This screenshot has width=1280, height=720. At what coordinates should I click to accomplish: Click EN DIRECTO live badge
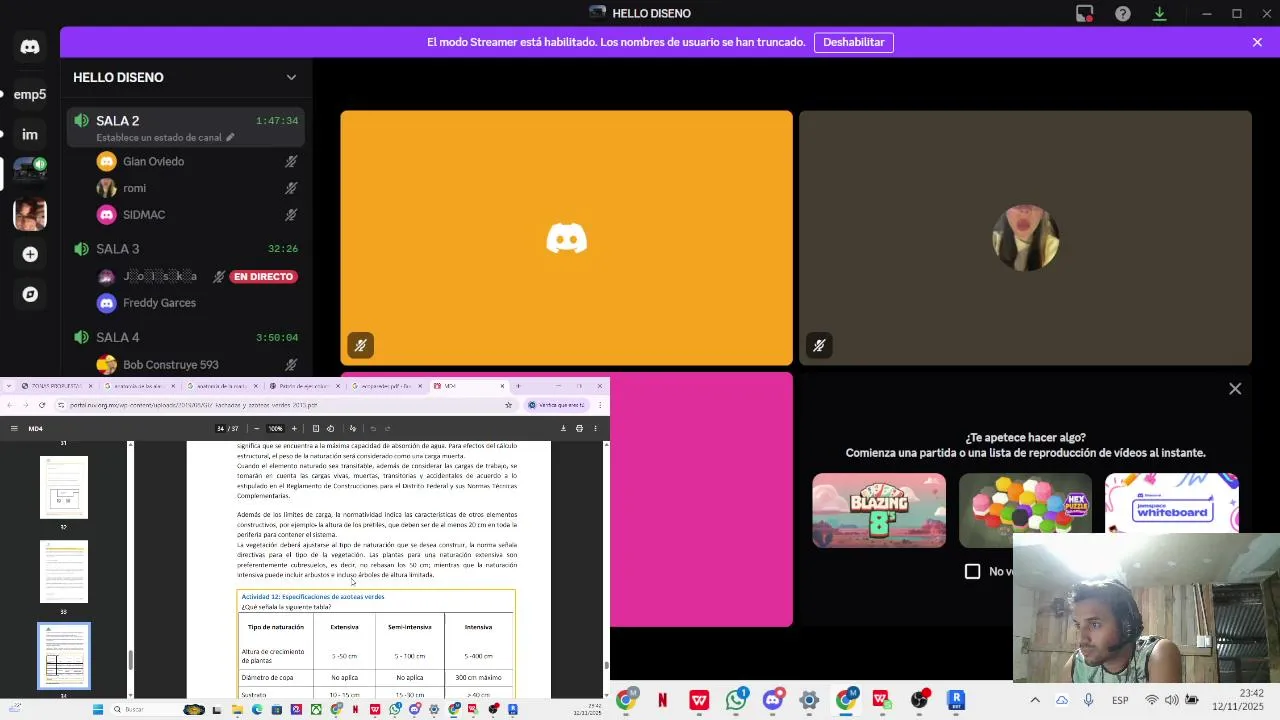263,277
